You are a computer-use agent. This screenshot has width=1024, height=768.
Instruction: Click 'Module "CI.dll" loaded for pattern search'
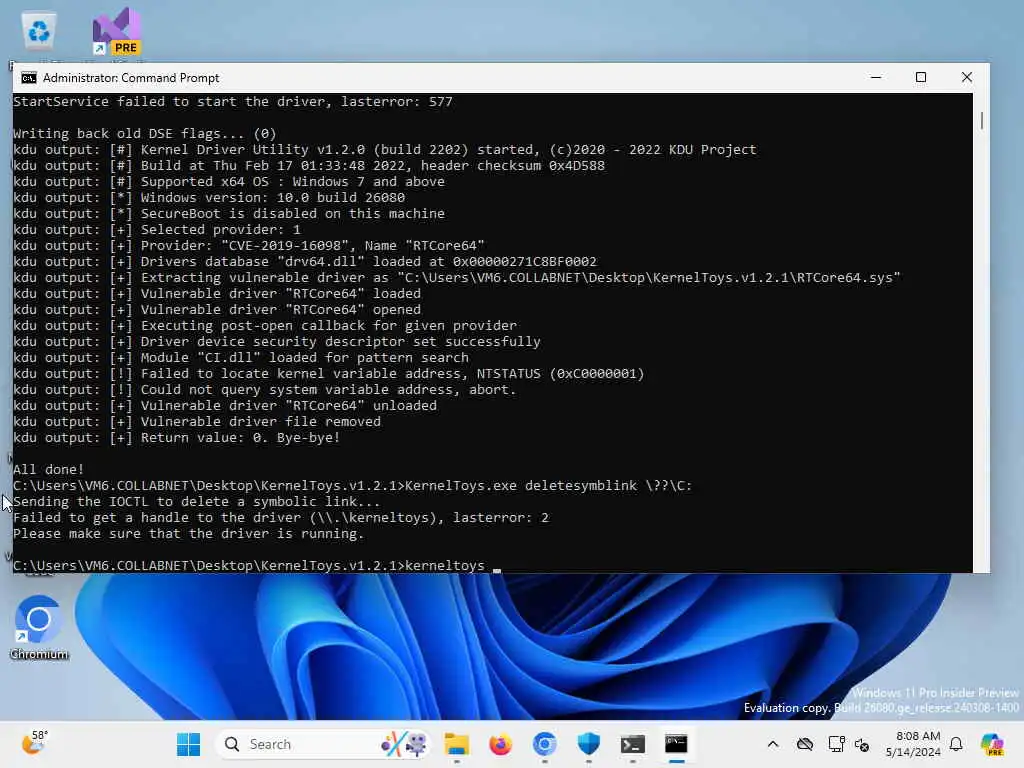(241, 357)
